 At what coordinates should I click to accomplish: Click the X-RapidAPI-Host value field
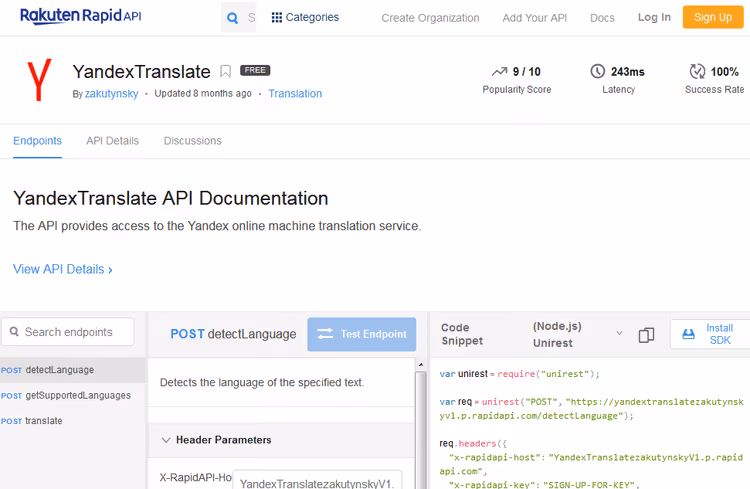[317, 480]
